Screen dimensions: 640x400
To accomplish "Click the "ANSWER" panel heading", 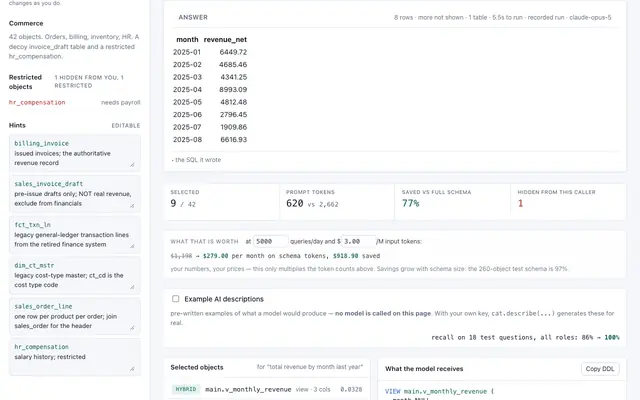I will pos(193,17).
